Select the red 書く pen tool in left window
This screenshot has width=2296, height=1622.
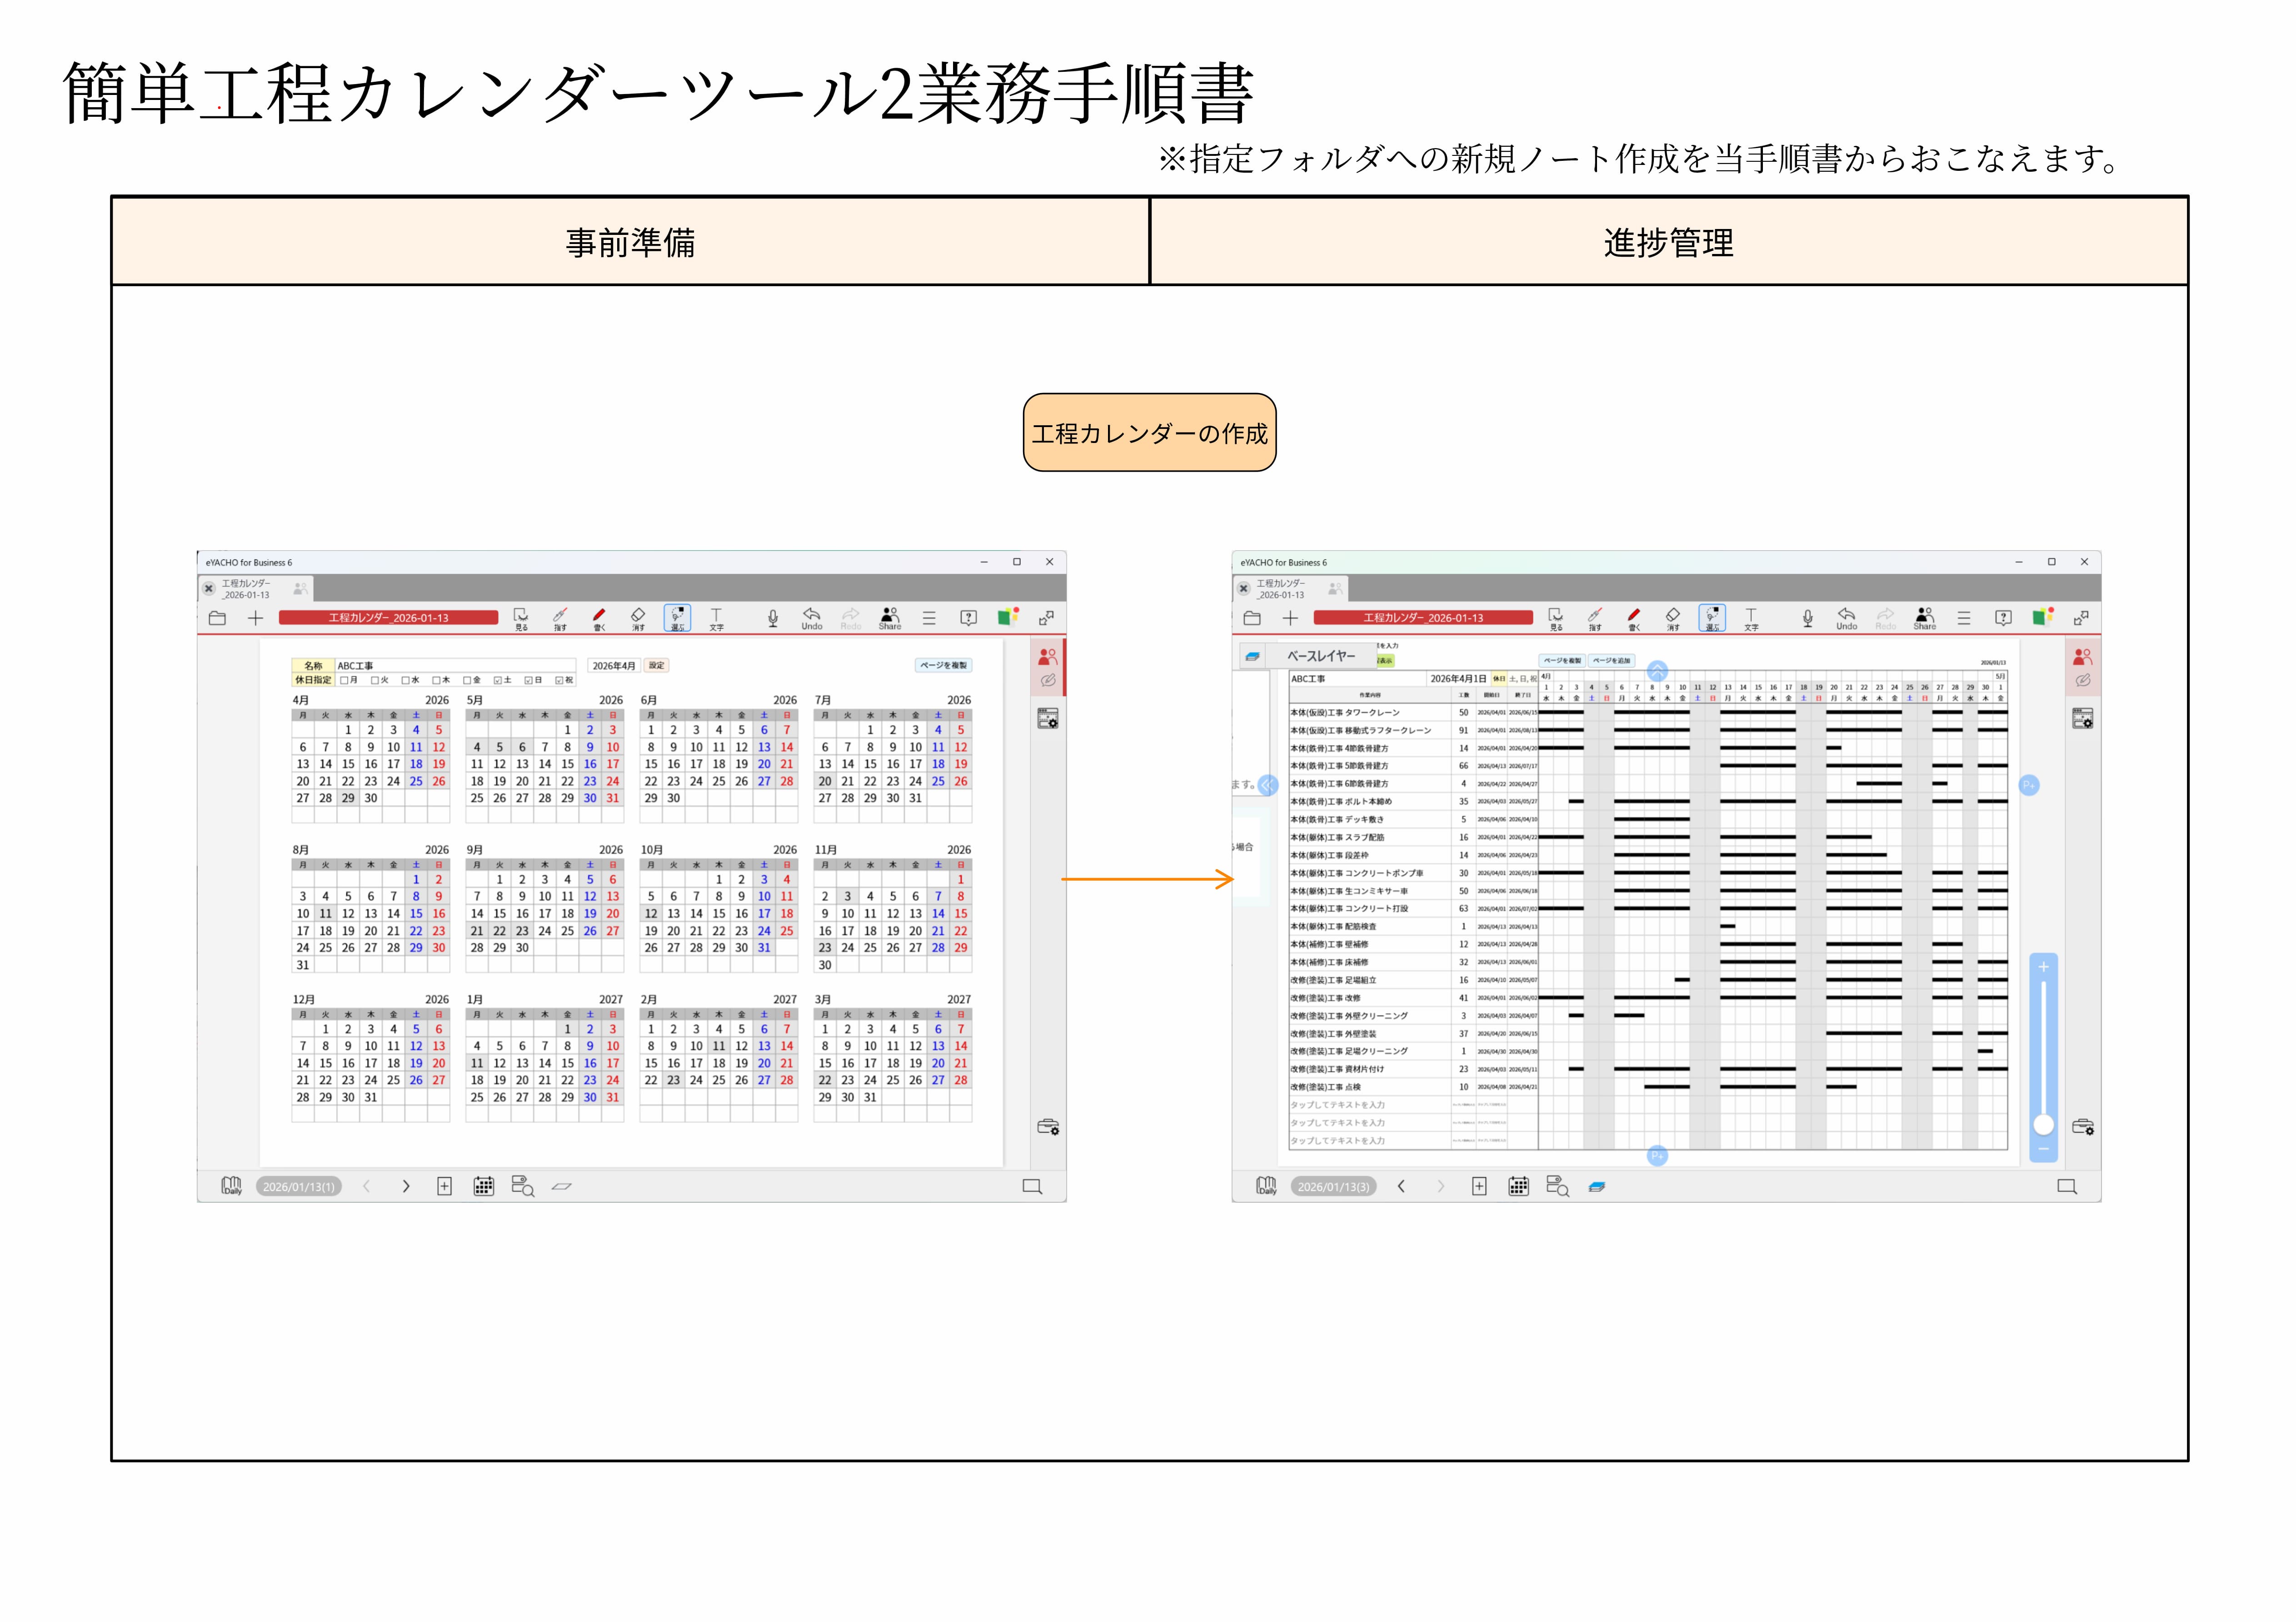coord(599,616)
